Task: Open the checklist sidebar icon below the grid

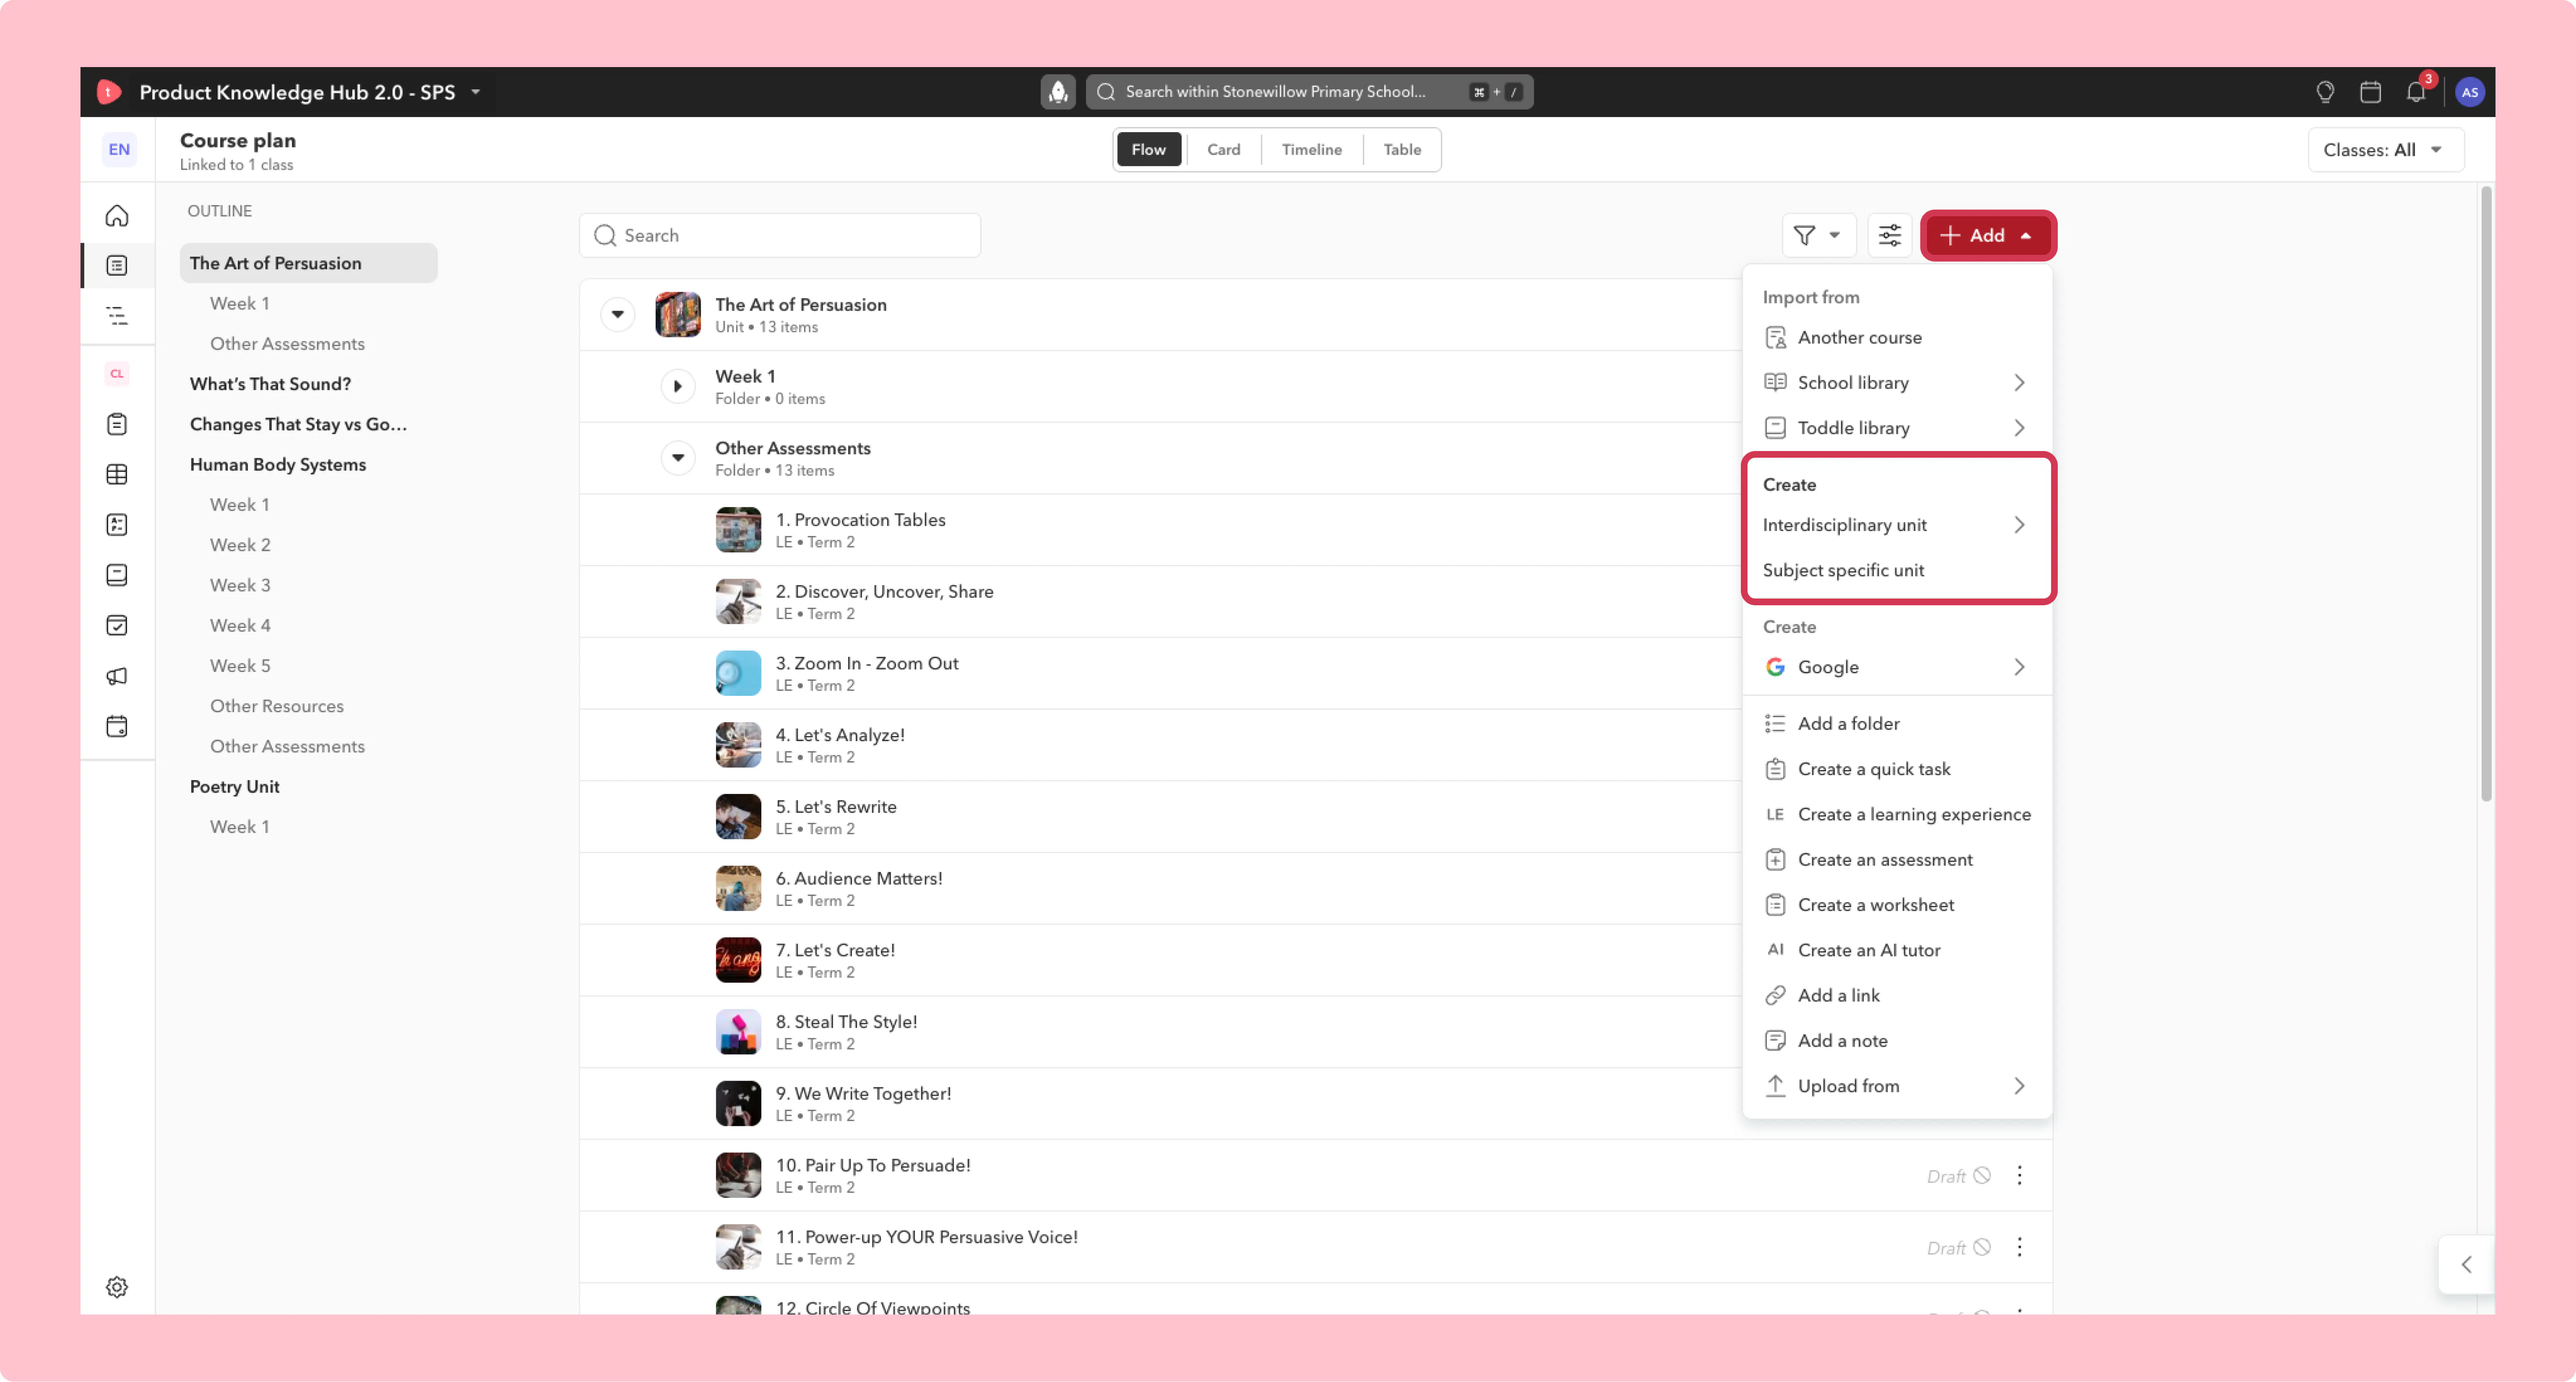Action: coord(117,525)
